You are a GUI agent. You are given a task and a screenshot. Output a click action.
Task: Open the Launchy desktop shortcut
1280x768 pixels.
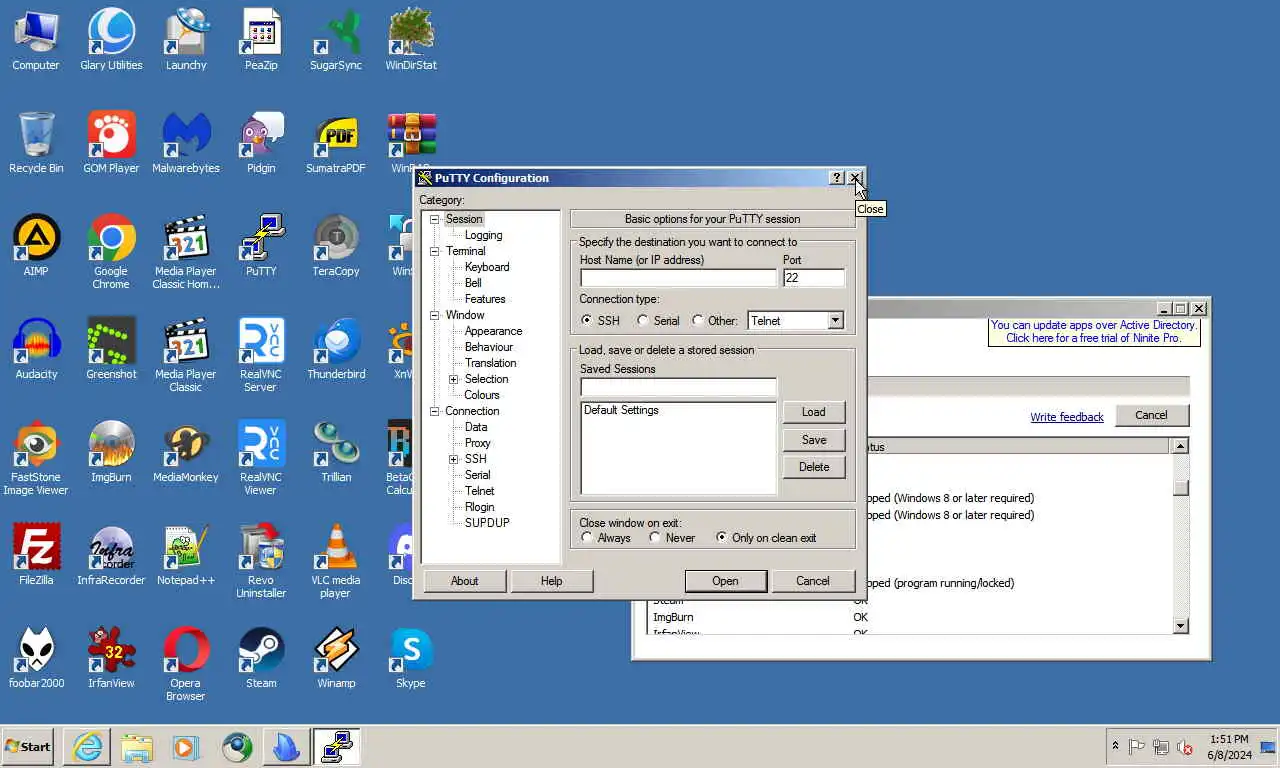[x=186, y=40]
